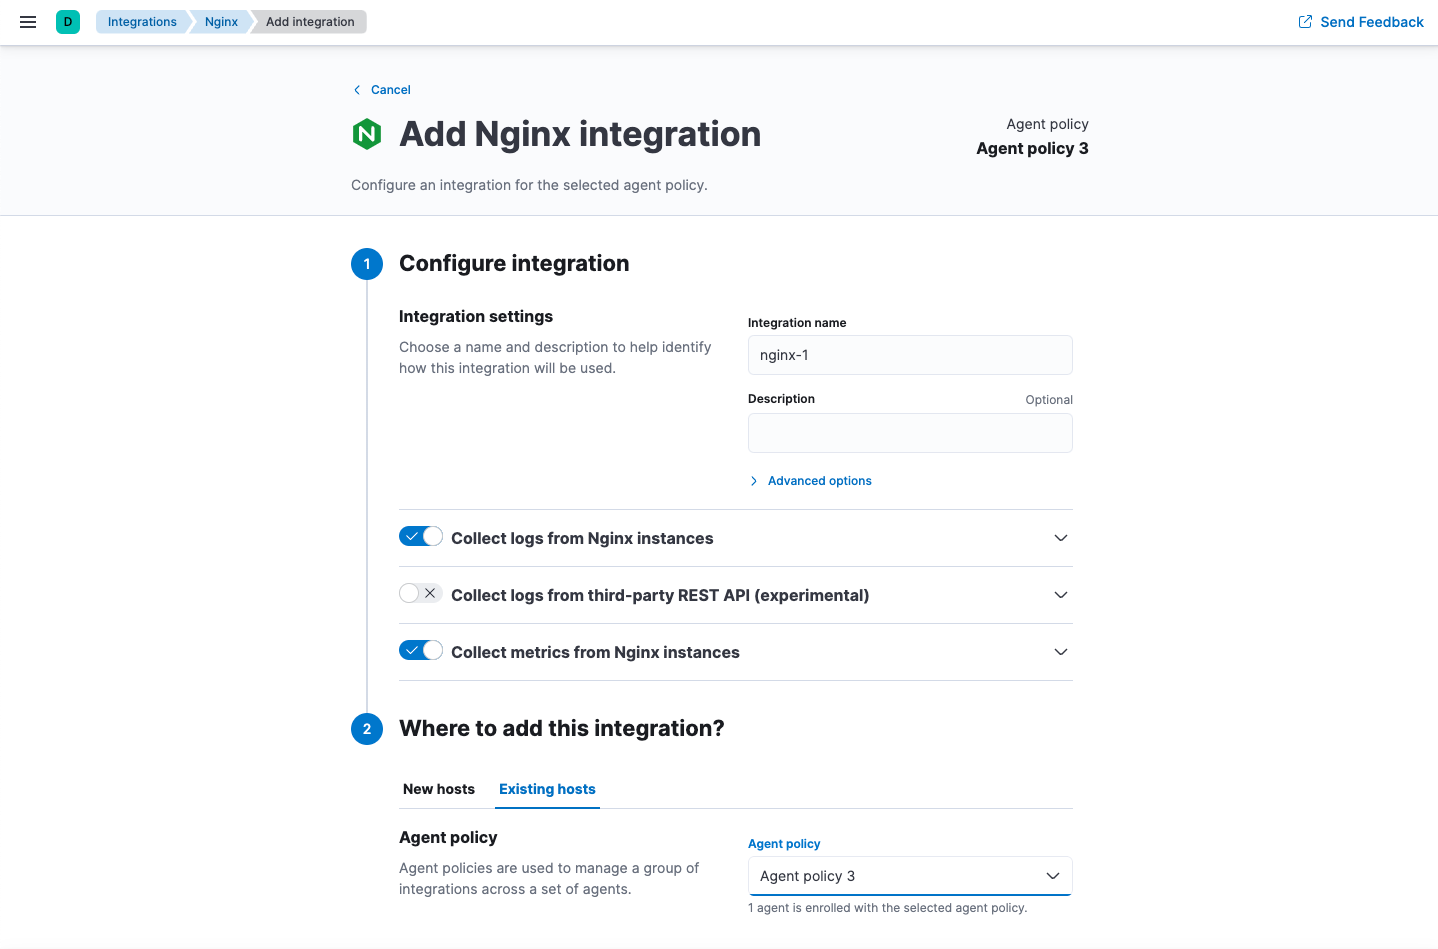This screenshot has width=1438, height=949.
Task: Turn off Collect metrics from Nginx instances
Action: 420,649
